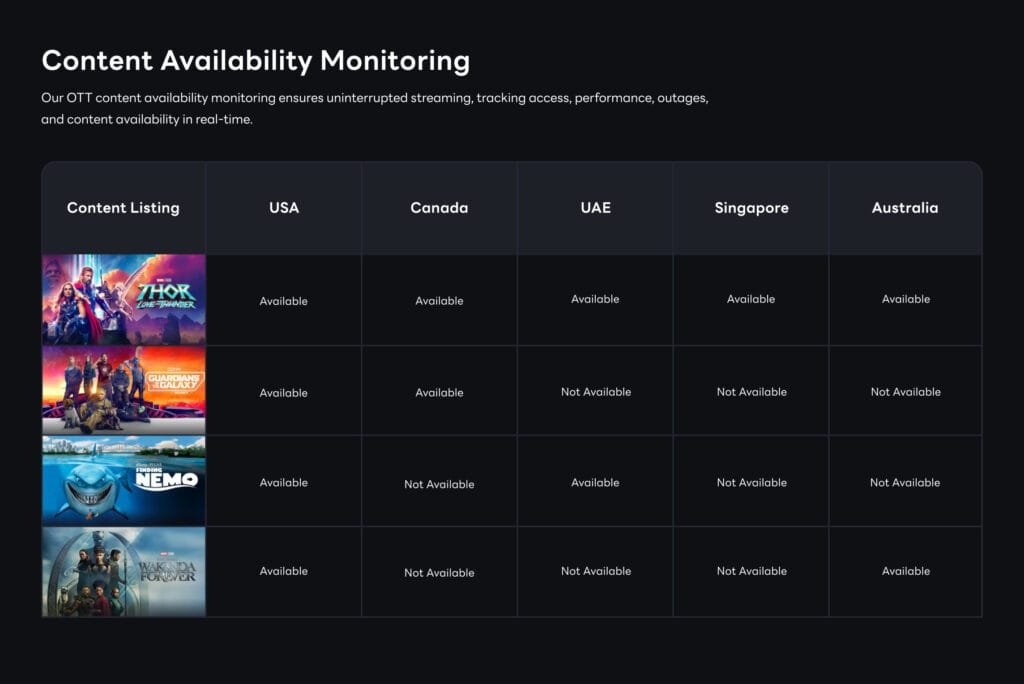Open the Wakanda Forever poster thumbnail

(122, 570)
